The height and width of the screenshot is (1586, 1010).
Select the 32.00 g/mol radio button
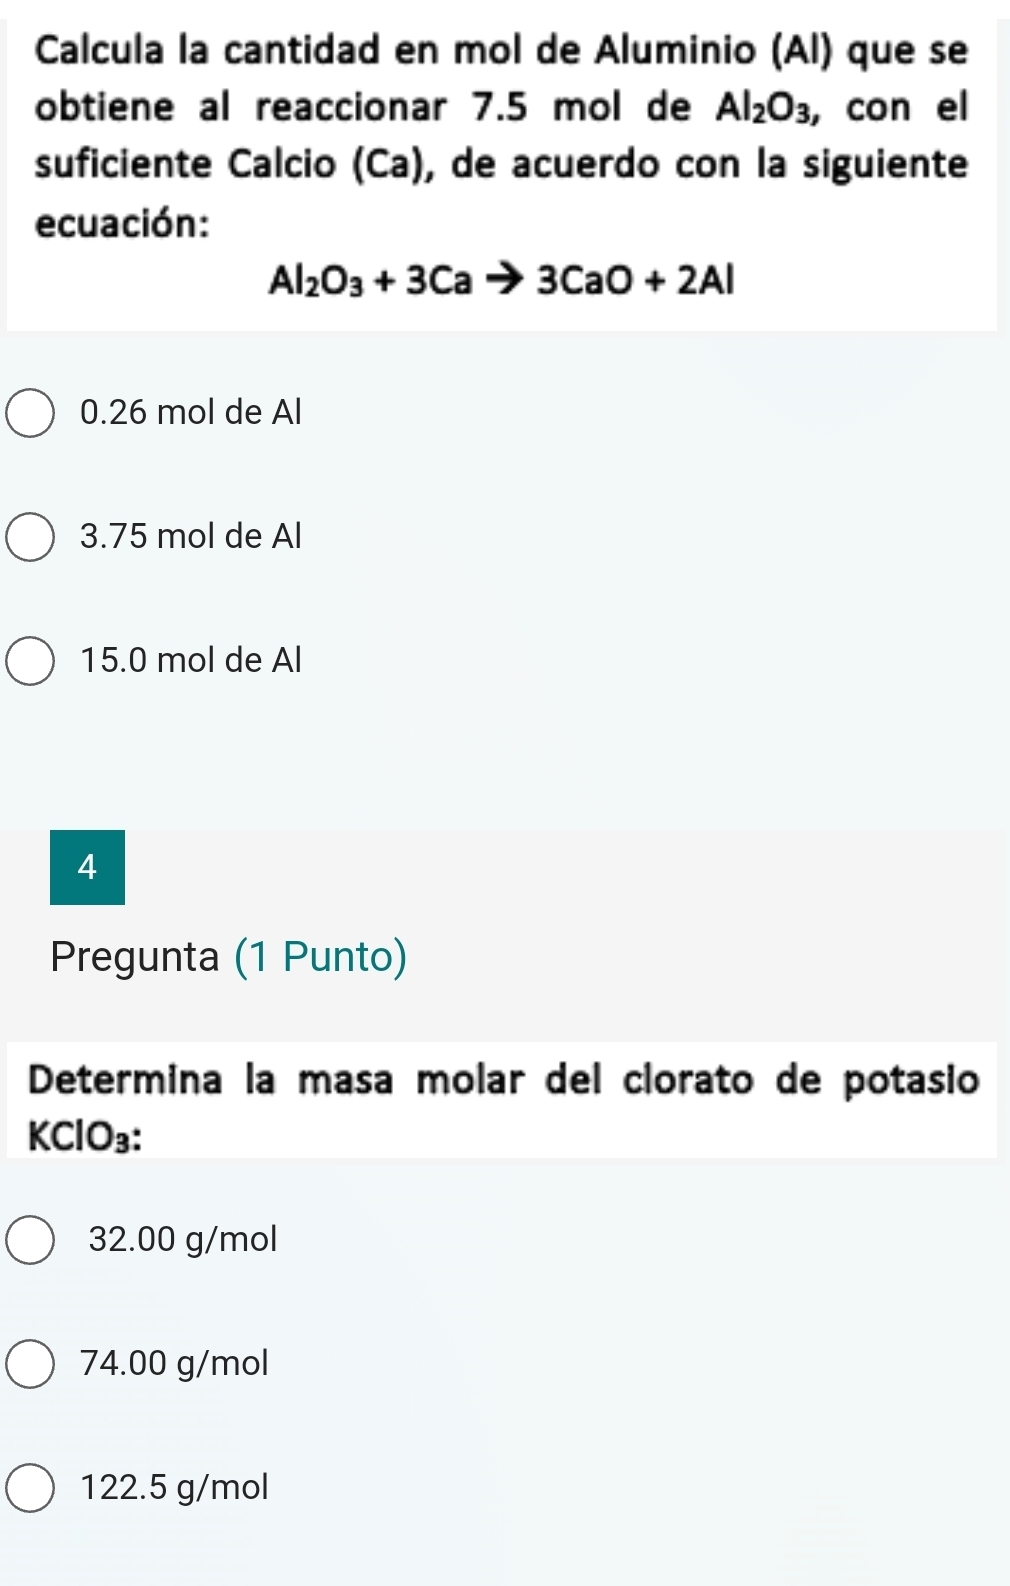click(x=31, y=1240)
